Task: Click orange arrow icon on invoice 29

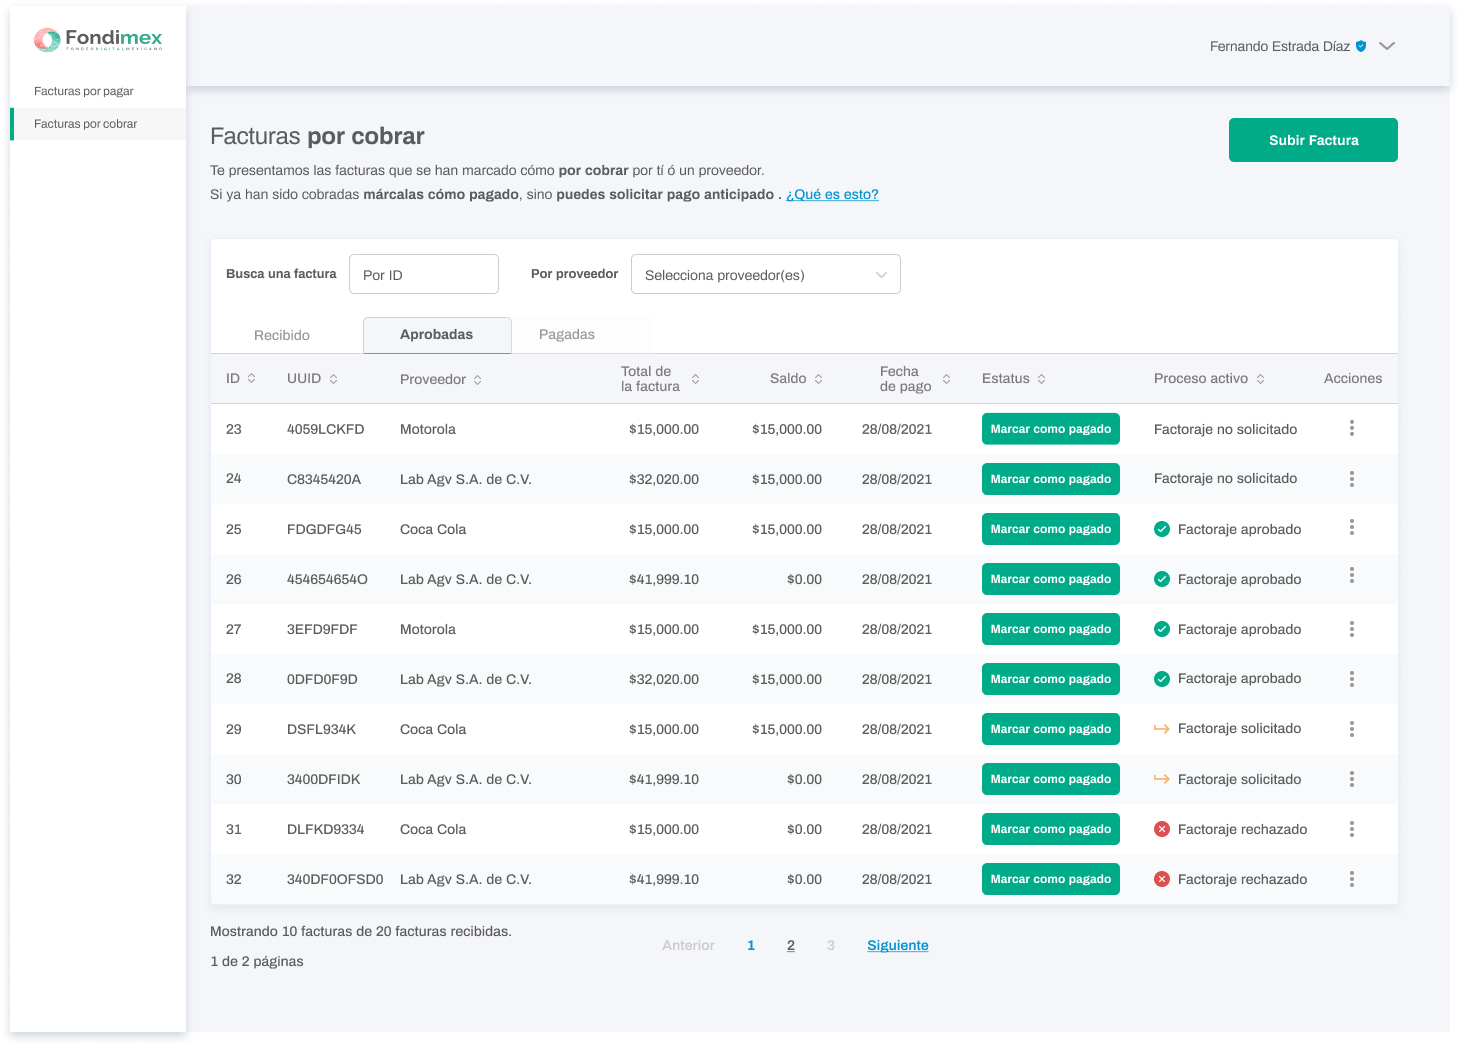Action: (1162, 729)
